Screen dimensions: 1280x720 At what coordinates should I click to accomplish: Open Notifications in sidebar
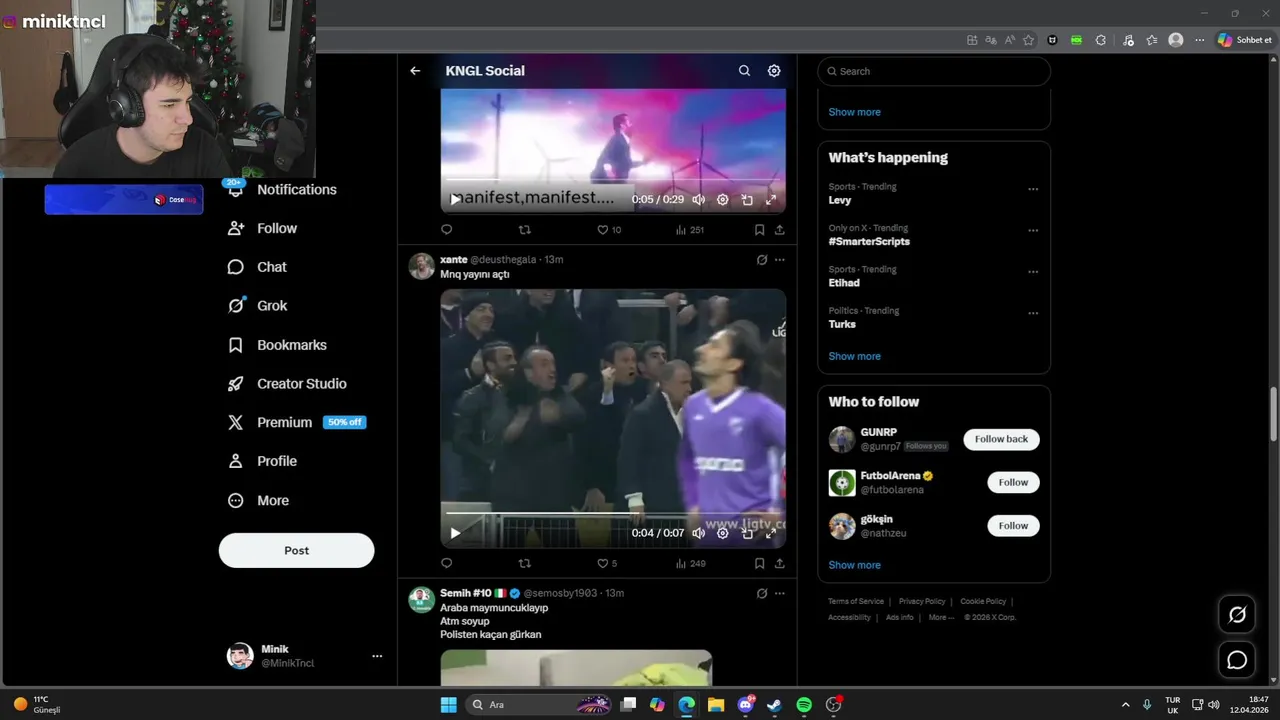pos(283,189)
